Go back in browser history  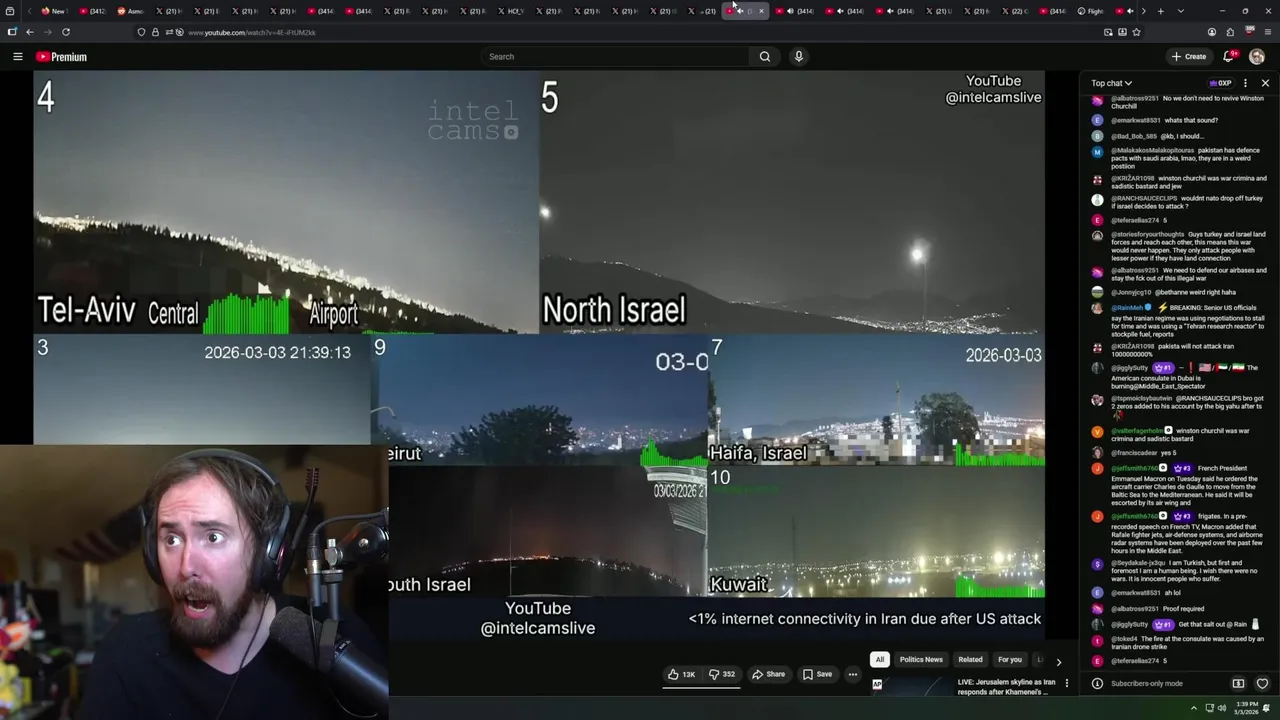tap(30, 32)
